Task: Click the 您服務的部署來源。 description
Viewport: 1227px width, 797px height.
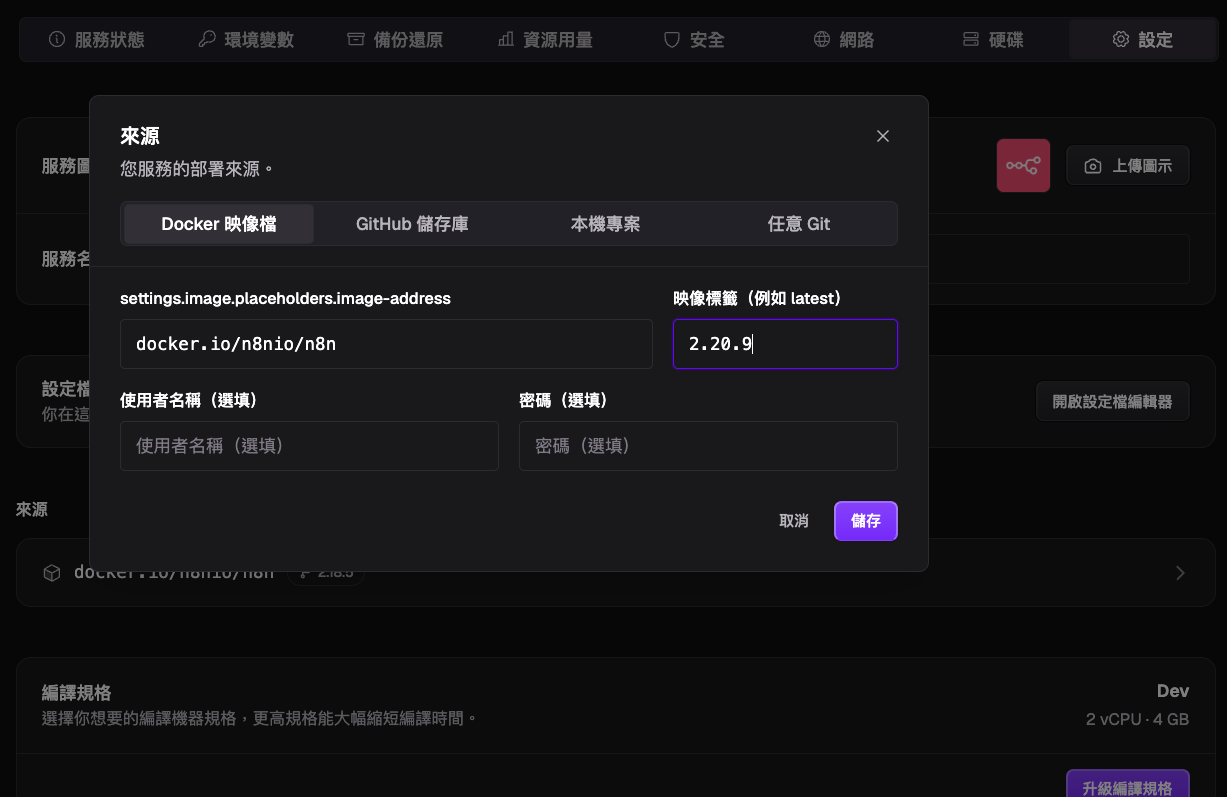Action: coord(197,169)
